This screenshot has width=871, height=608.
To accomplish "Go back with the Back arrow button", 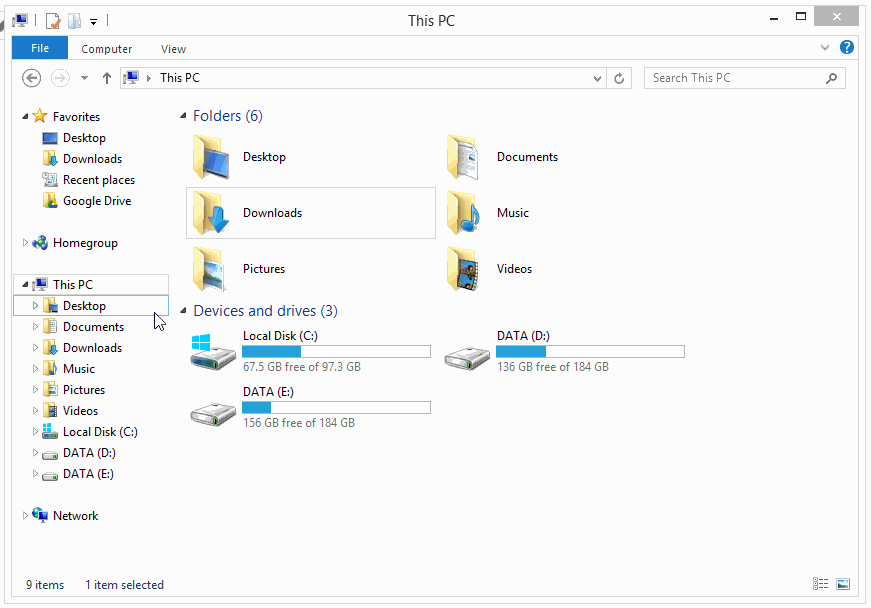I will click(32, 78).
